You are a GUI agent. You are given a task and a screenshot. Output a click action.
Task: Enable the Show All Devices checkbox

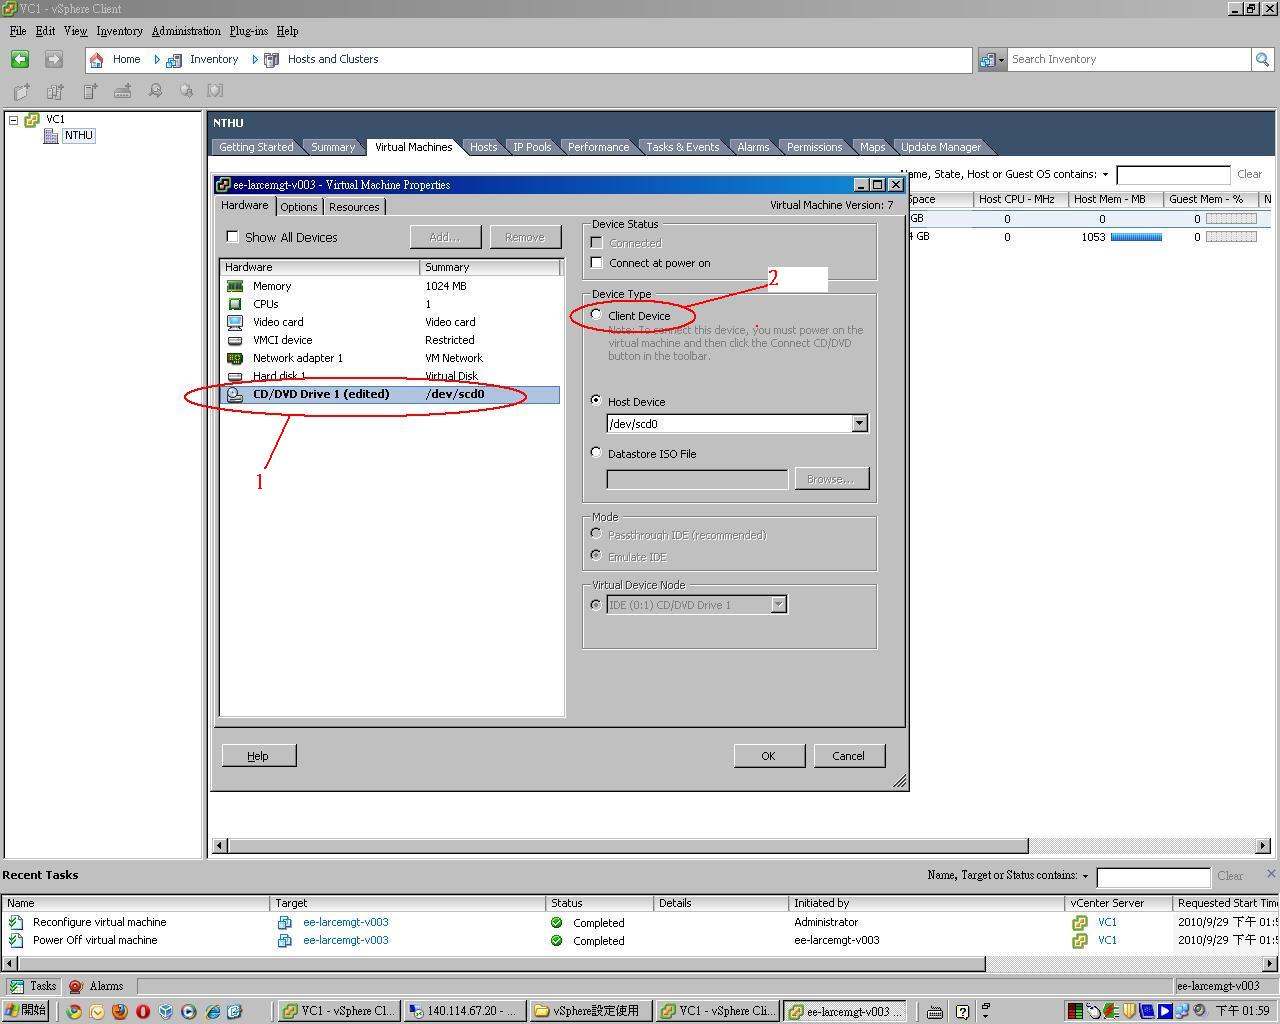[233, 237]
